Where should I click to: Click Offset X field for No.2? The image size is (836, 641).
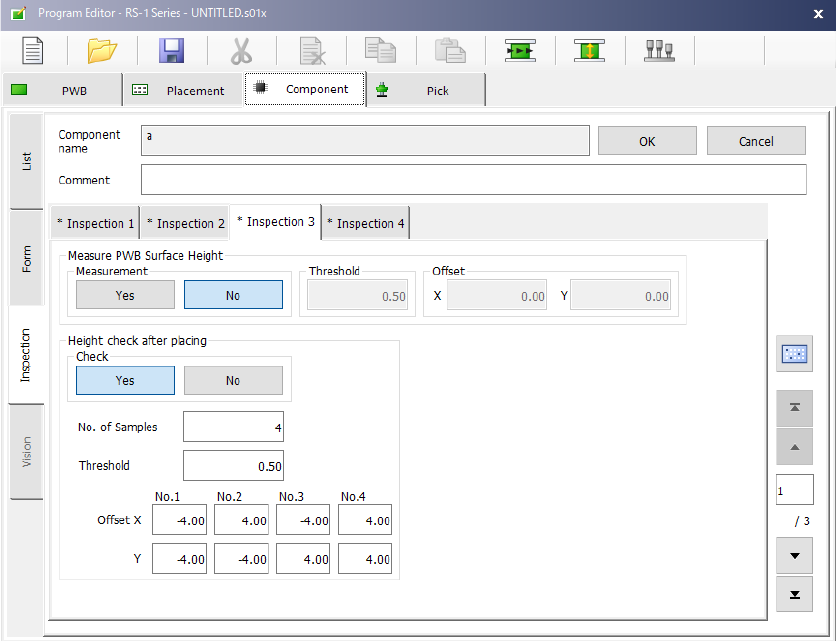pyautogui.click(x=241, y=519)
